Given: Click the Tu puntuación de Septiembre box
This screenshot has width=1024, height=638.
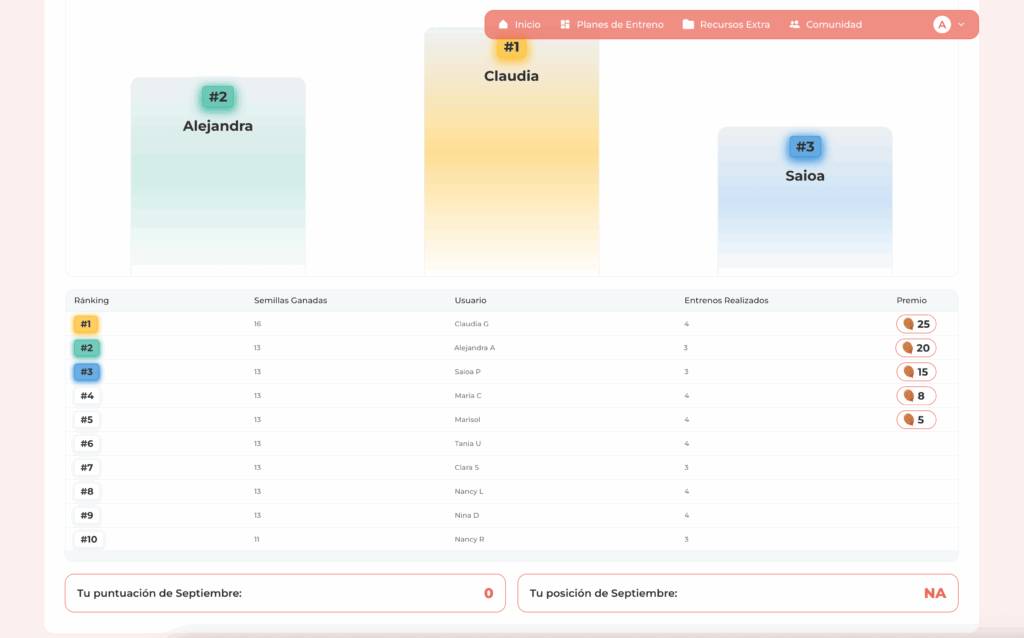Looking at the screenshot, I should tap(285, 593).
